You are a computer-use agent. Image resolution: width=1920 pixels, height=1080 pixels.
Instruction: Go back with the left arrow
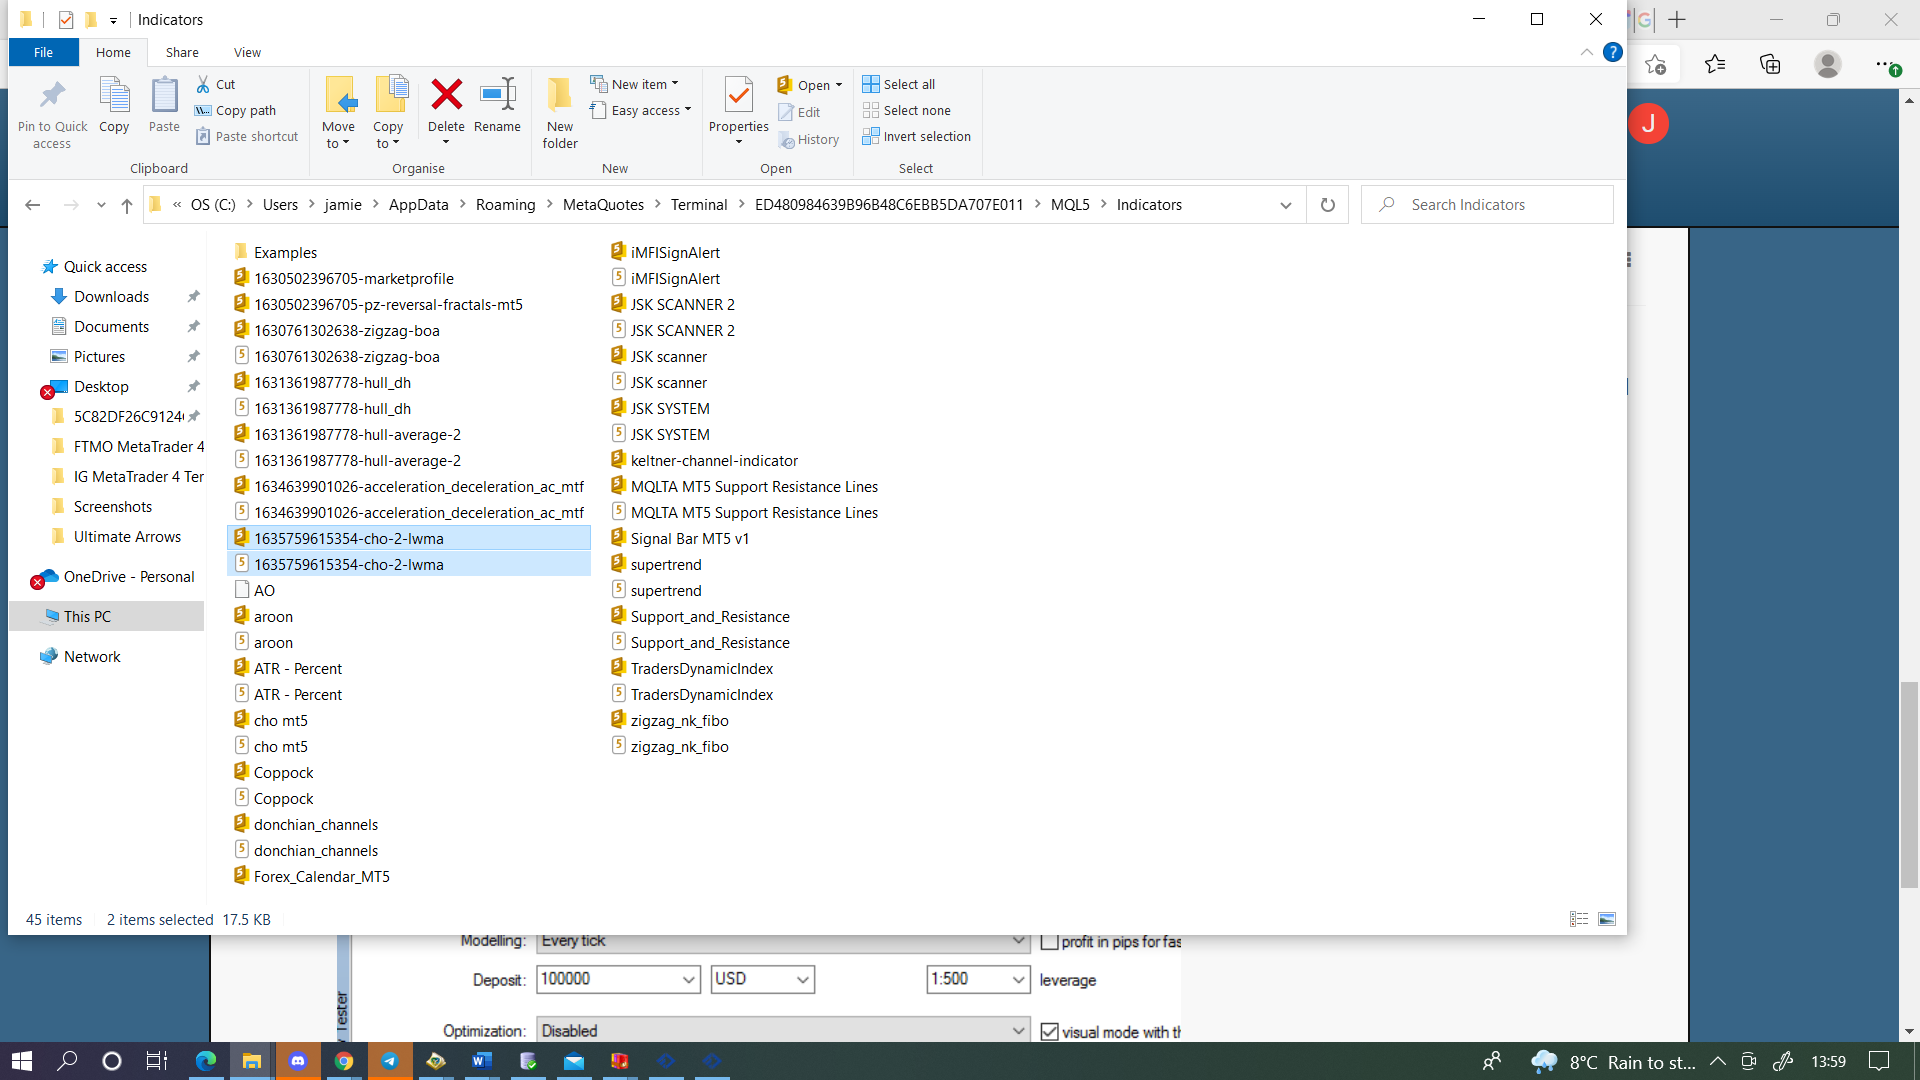coord(33,205)
